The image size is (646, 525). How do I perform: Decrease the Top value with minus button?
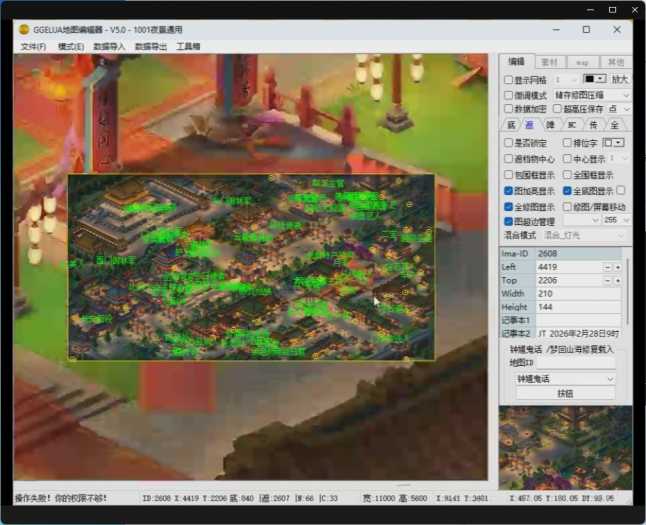(608, 281)
